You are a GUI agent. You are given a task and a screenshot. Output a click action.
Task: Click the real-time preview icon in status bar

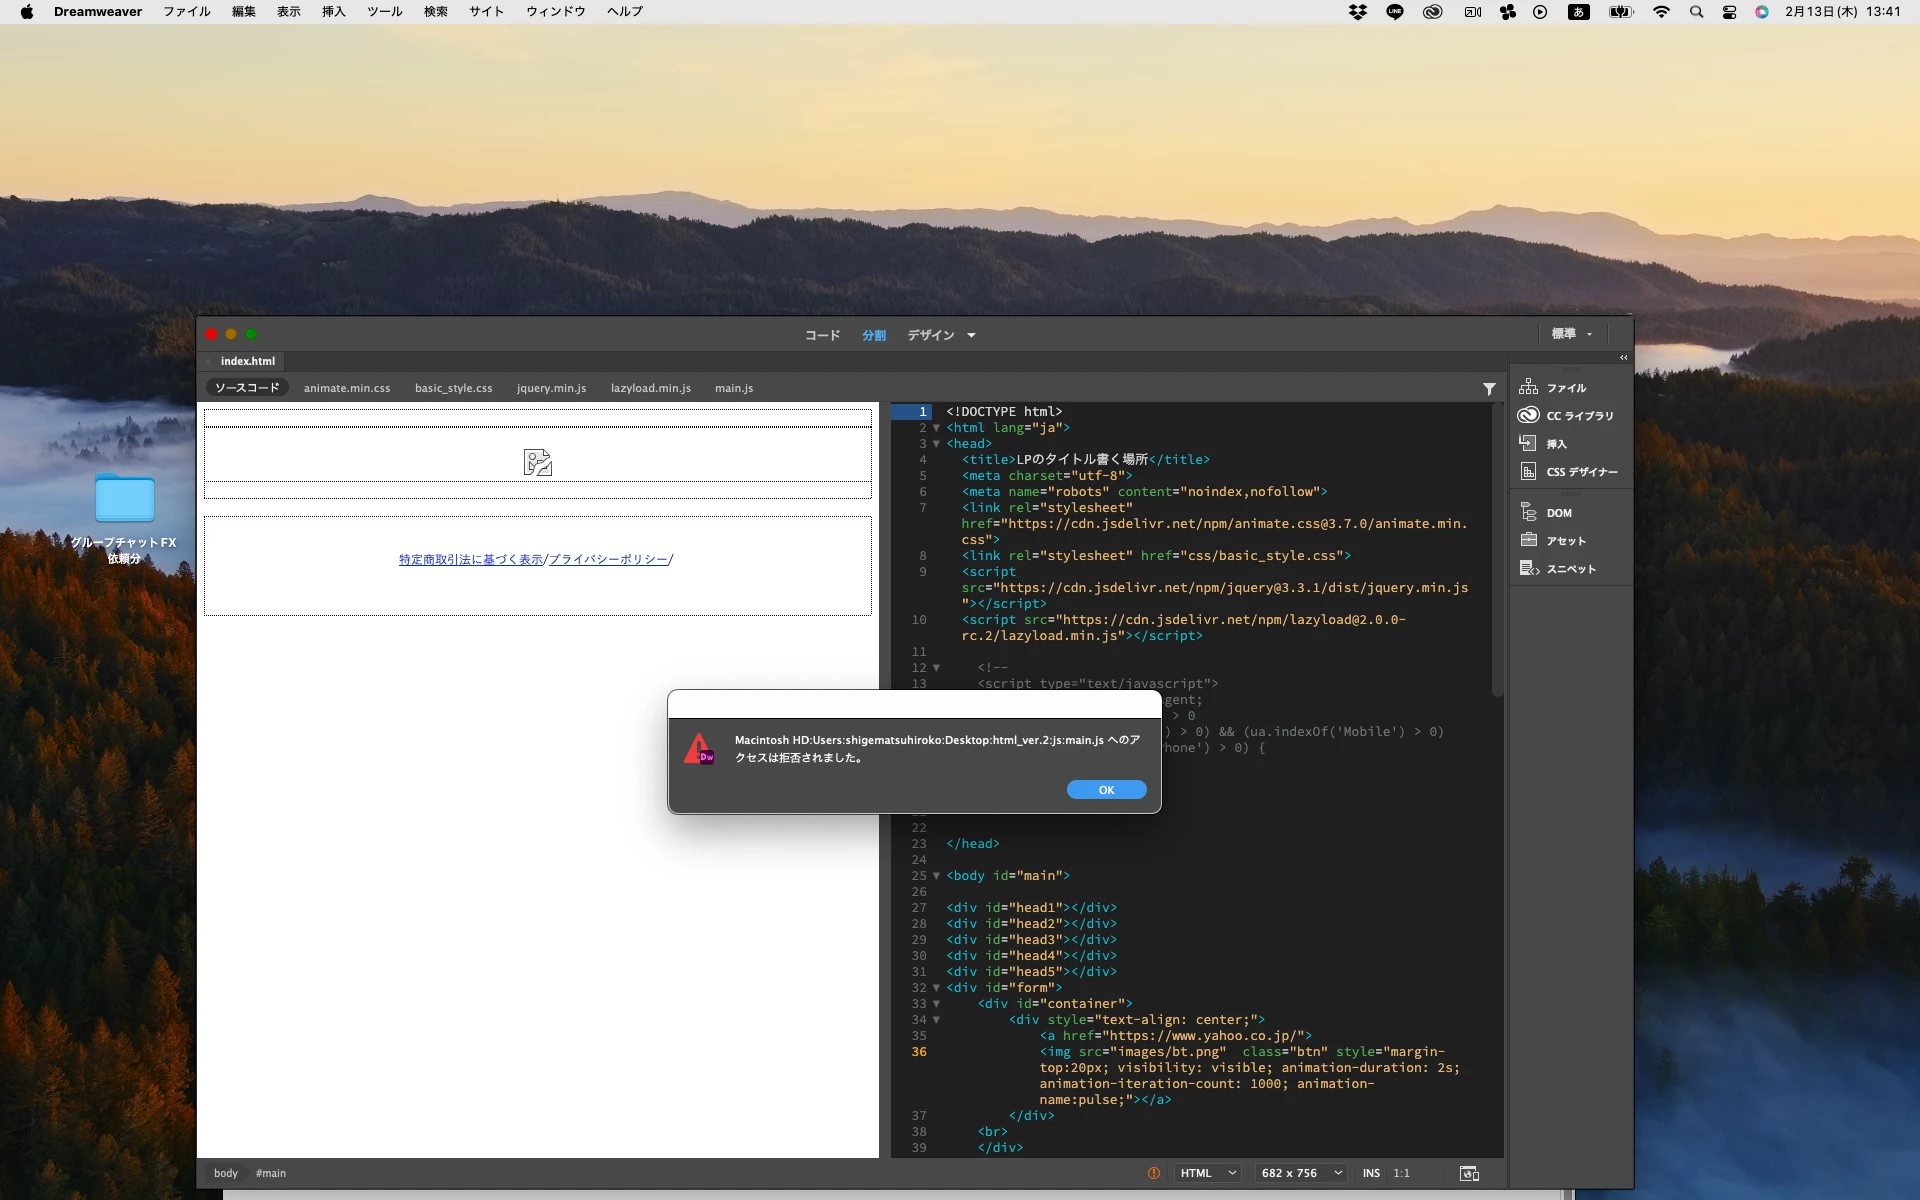[1469, 1173]
